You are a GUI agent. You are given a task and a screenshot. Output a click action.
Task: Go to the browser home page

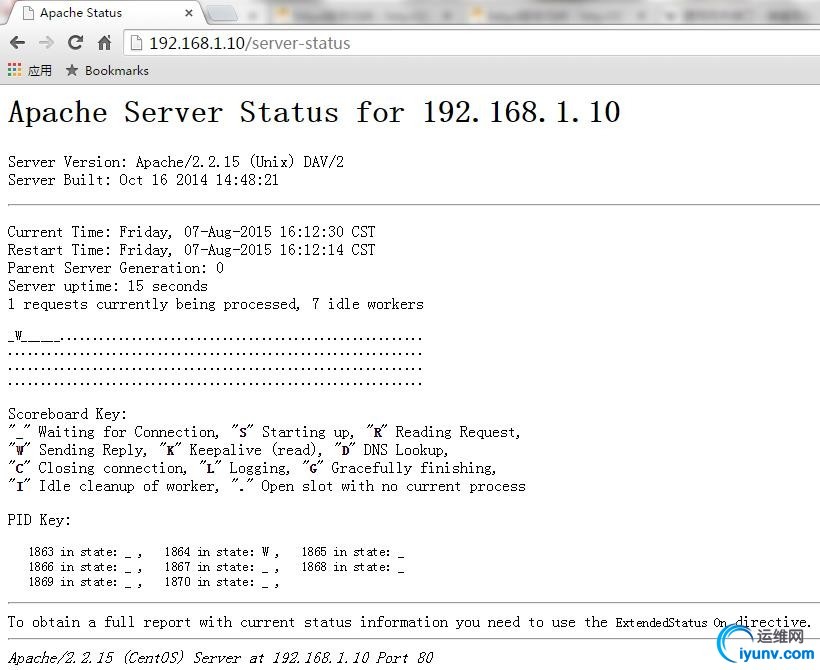(105, 42)
